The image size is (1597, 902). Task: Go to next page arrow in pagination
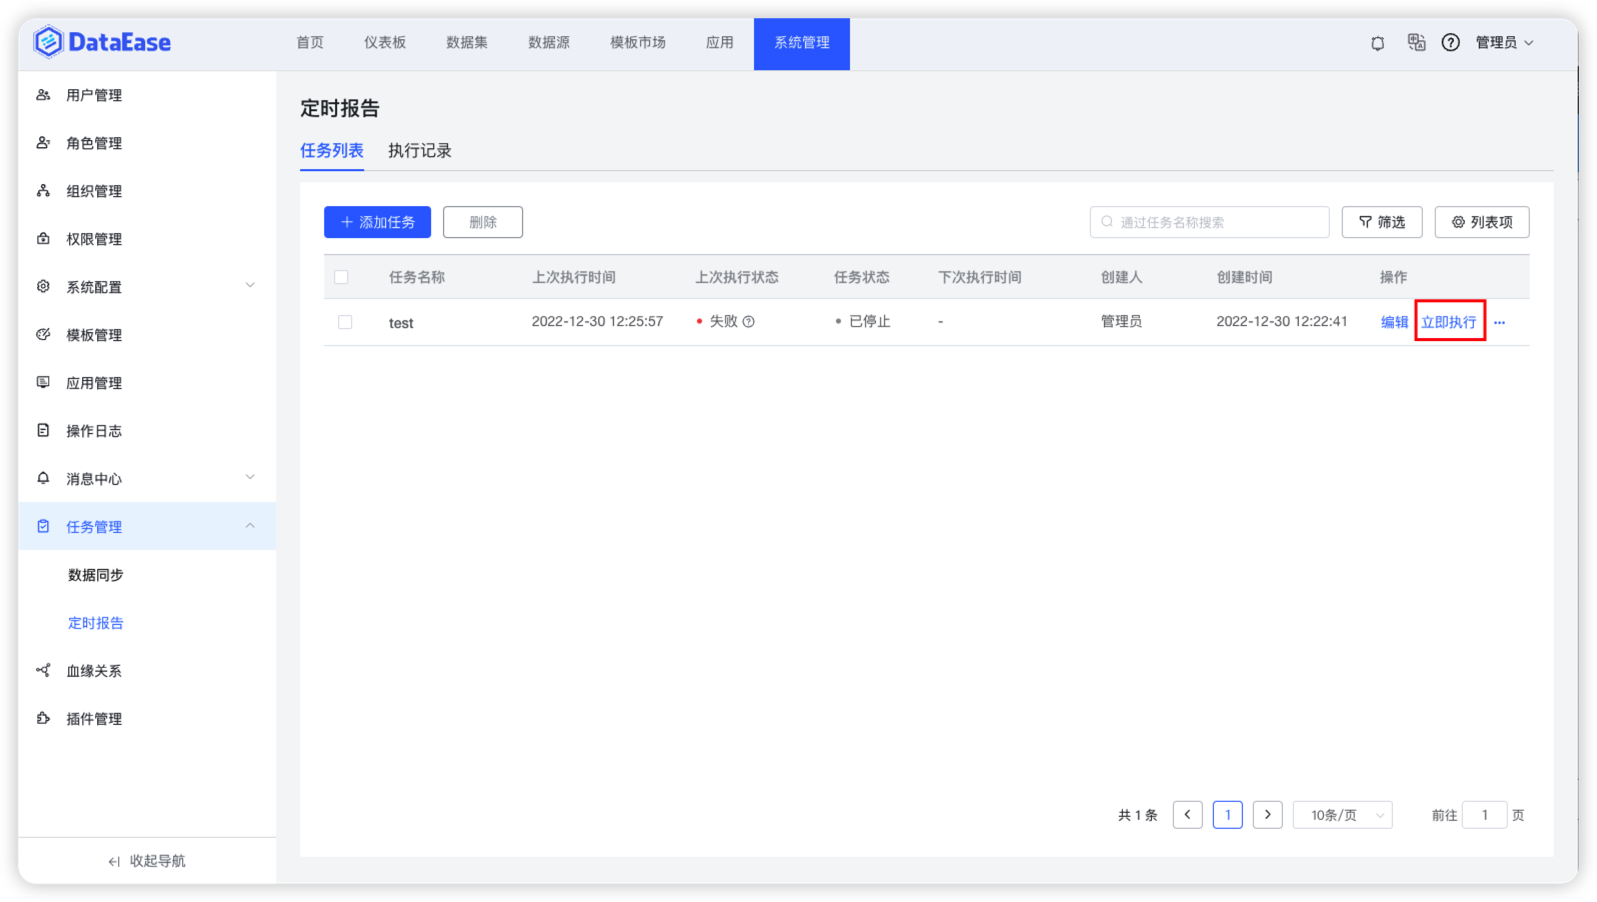point(1268,815)
